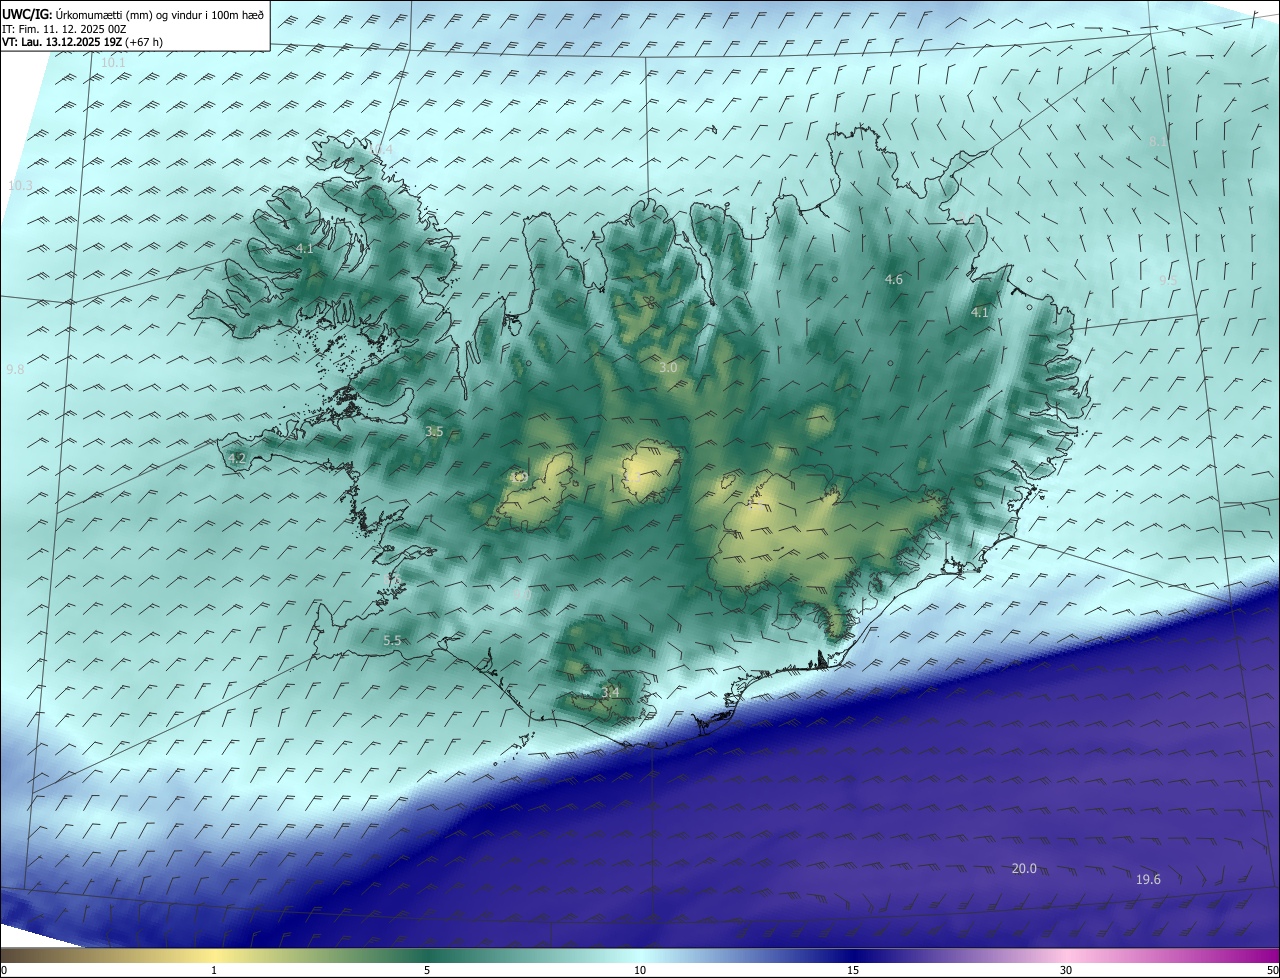This screenshot has height=978, width=1280.
Task: Click the 15 label on the color scale
Action: coord(853,970)
